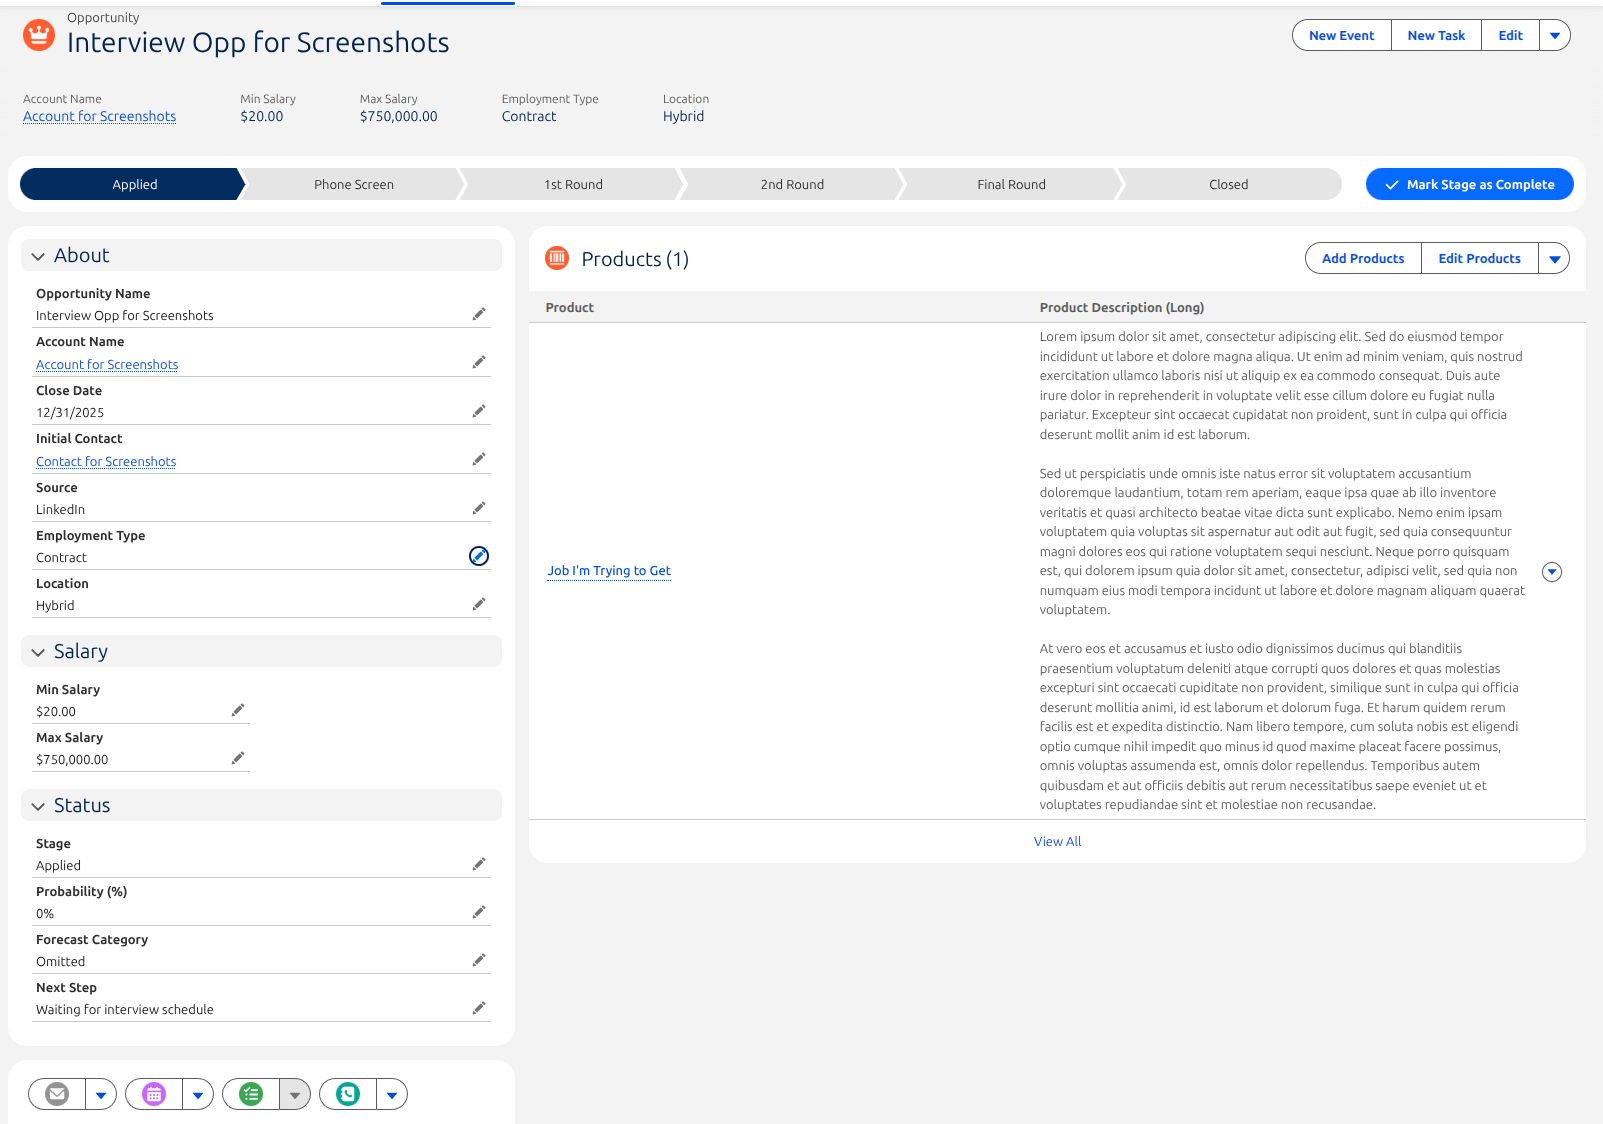Viewport: 1603px width, 1124px height.
Task: Select the Final Round stage in path
Action: [1011, 185]
